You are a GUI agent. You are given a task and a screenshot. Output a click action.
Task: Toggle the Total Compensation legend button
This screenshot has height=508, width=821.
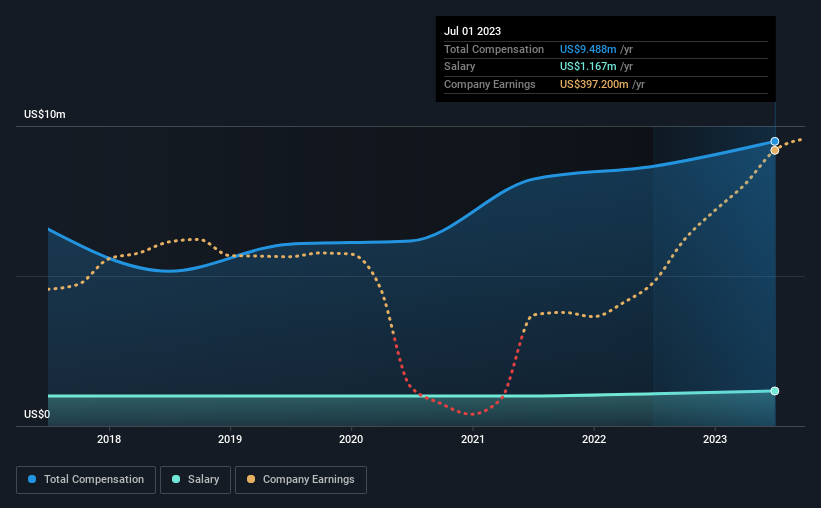tap(86, 480)
